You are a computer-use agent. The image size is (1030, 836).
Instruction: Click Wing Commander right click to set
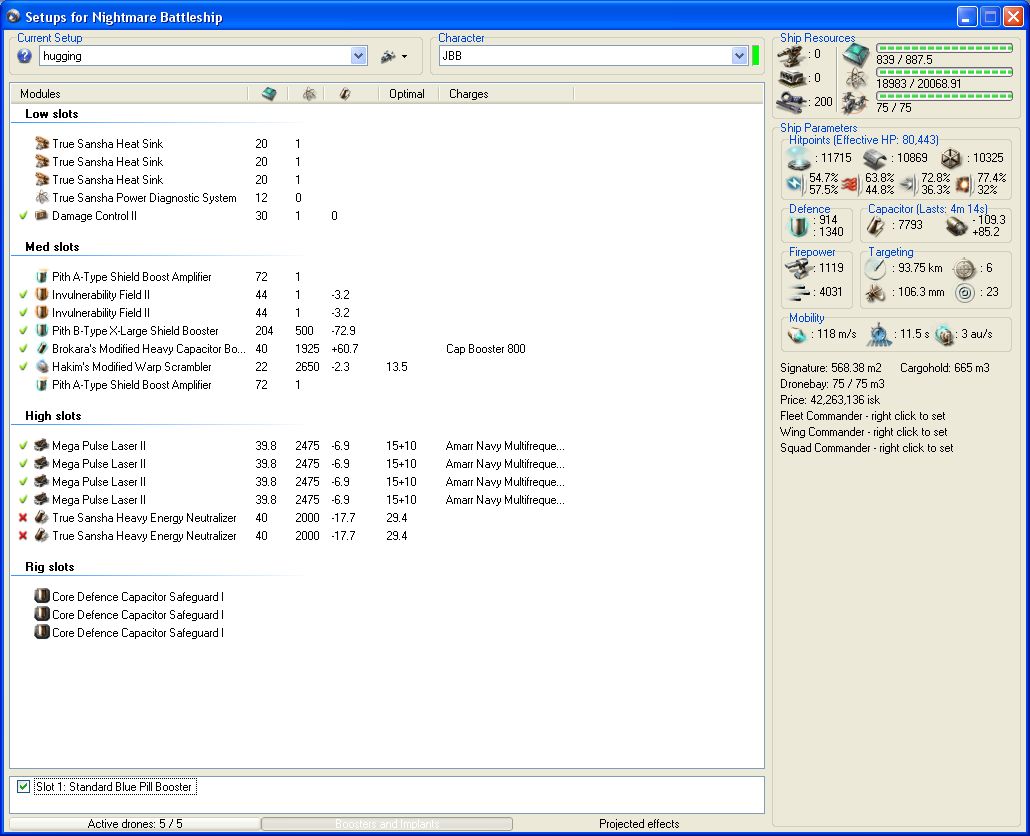pos(864,431)
